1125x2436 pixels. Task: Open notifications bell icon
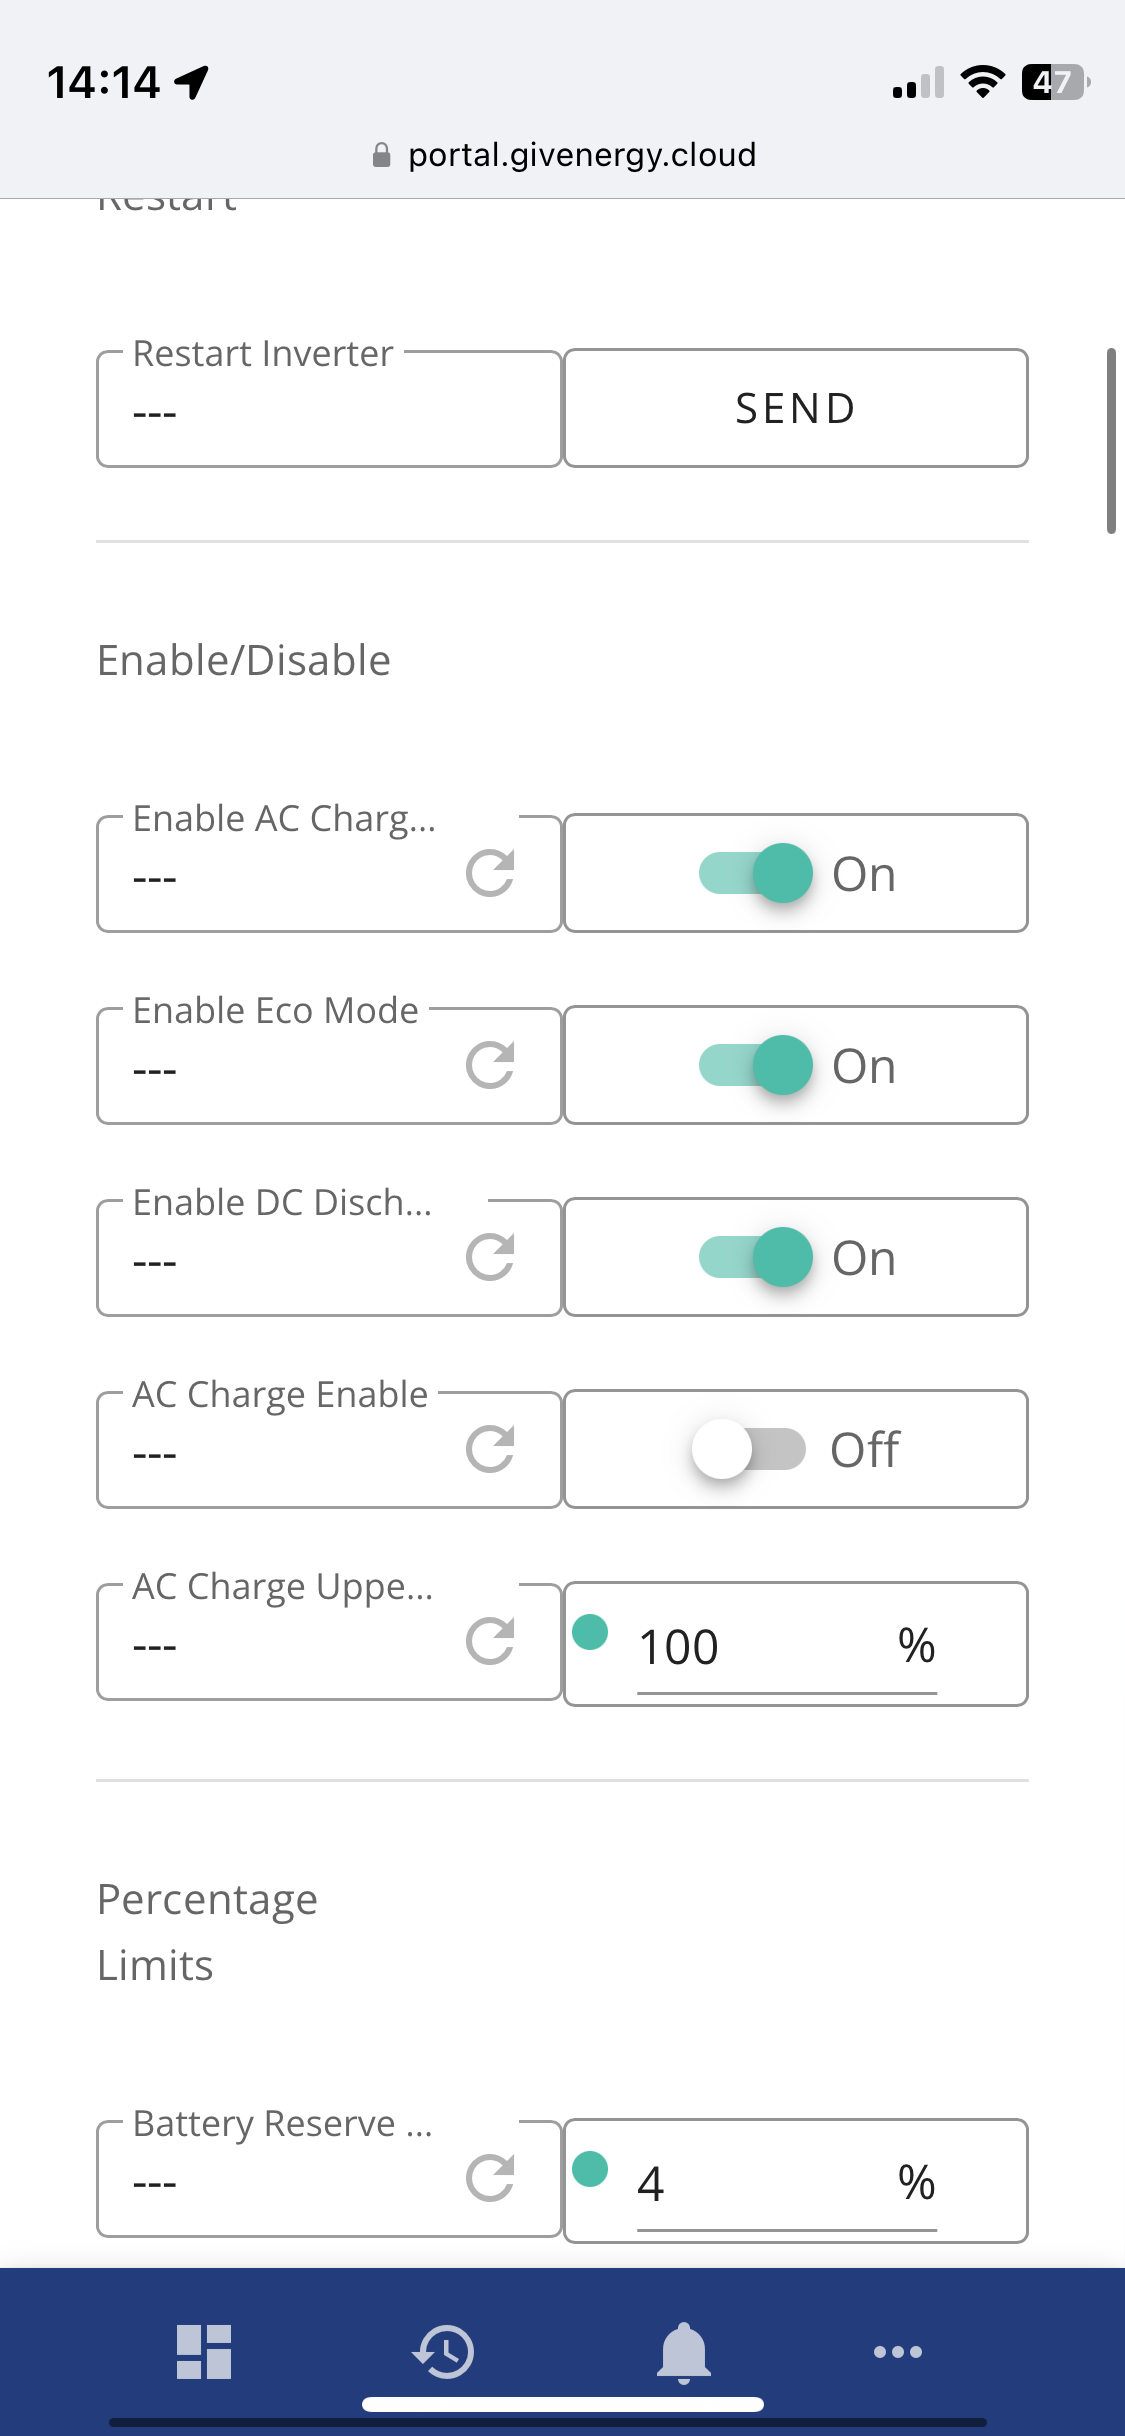(x=683, y=2351)
